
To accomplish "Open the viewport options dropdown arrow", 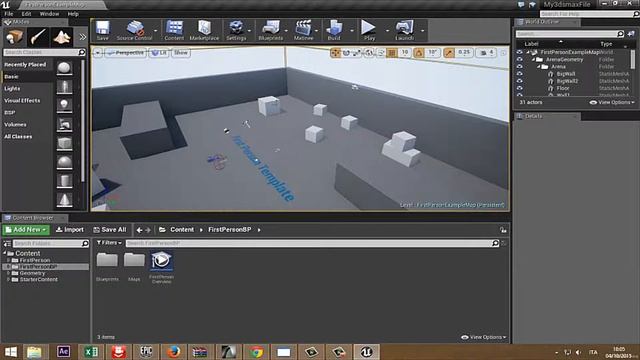I will tap(98, 53).
